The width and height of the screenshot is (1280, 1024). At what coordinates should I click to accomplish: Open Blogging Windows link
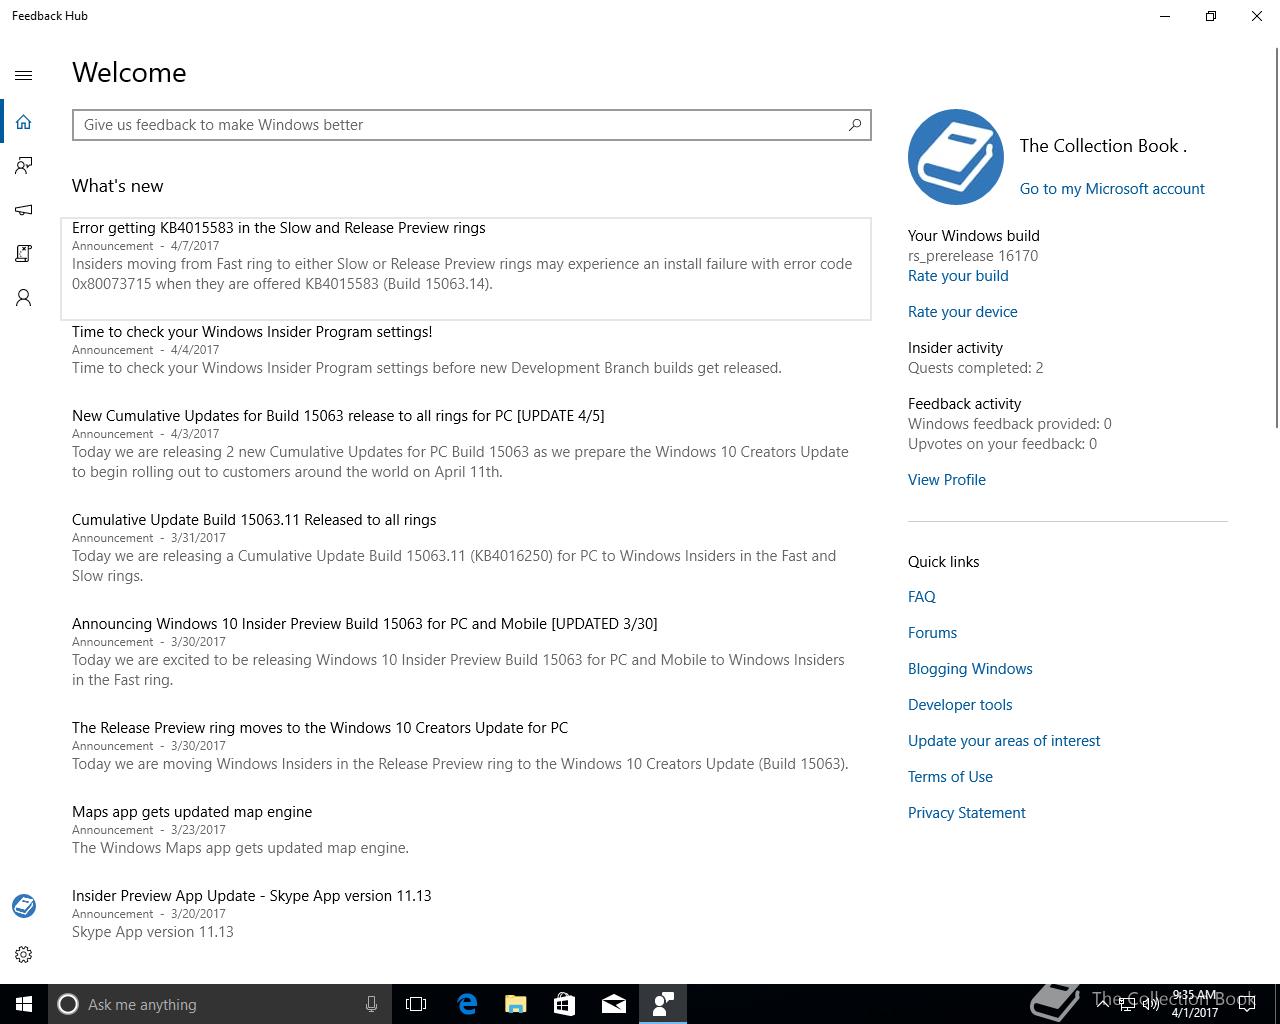[x=970, y=669]
